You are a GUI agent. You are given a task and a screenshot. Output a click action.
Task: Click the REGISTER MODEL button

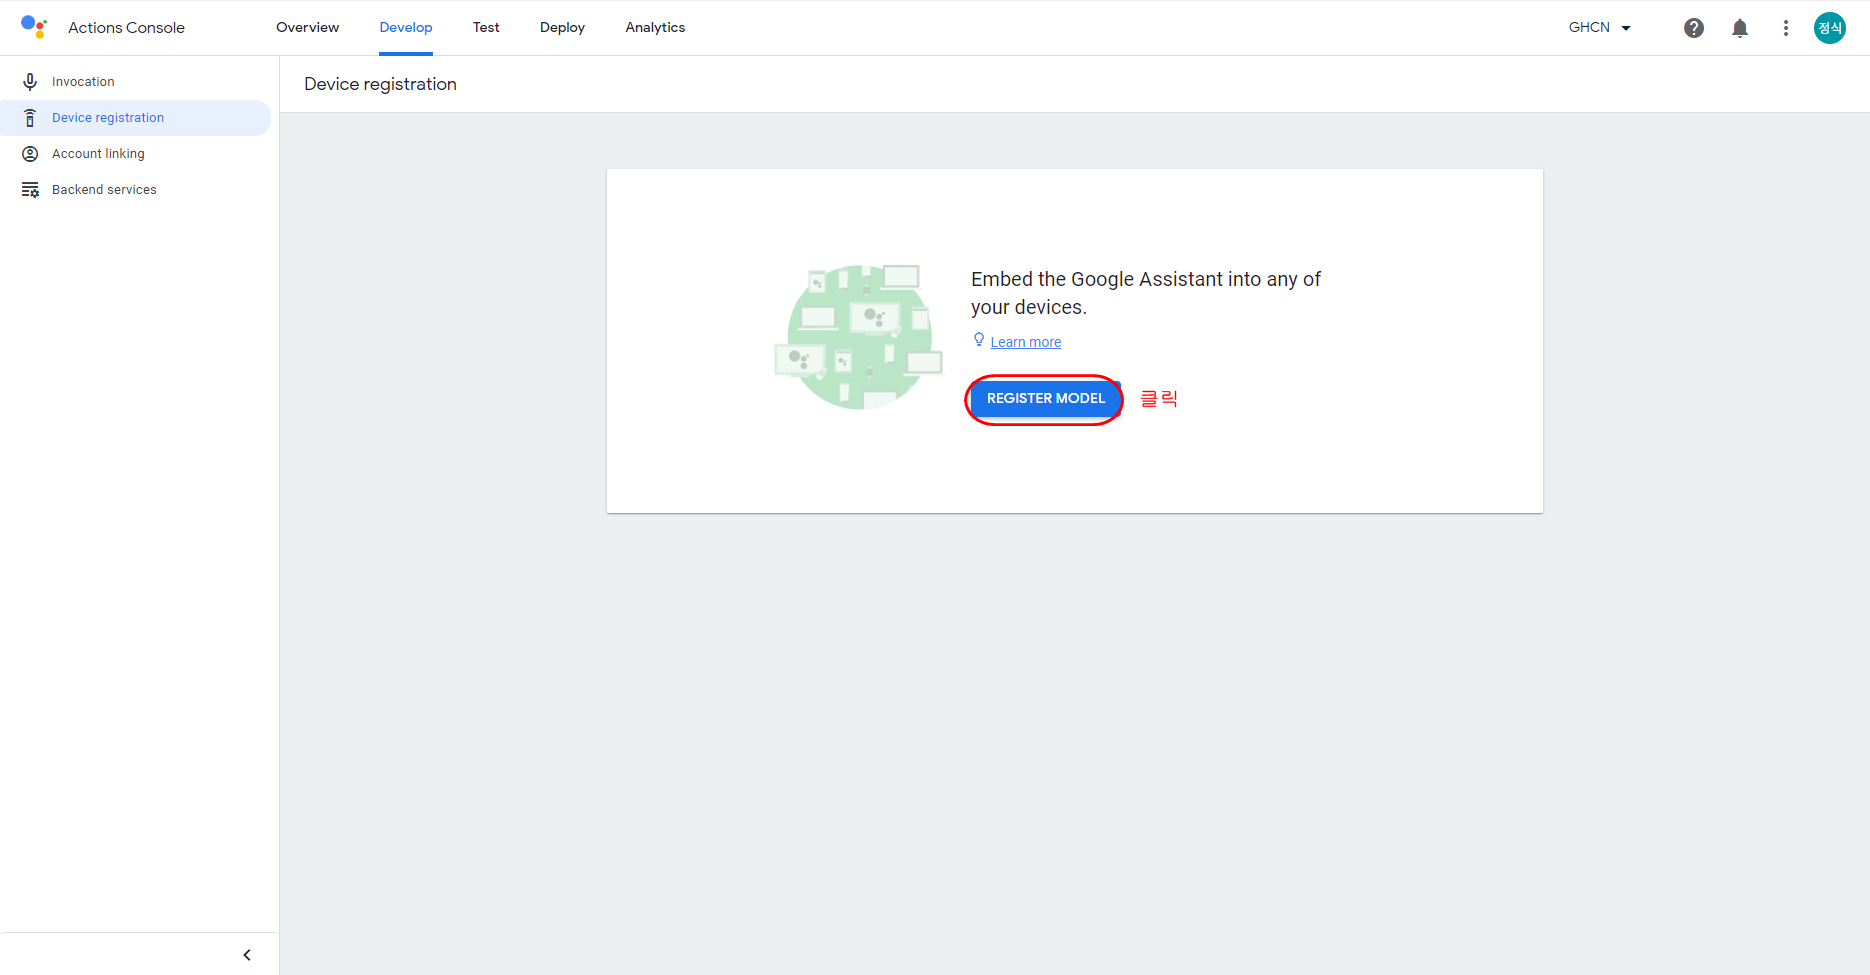point(1046,398)
